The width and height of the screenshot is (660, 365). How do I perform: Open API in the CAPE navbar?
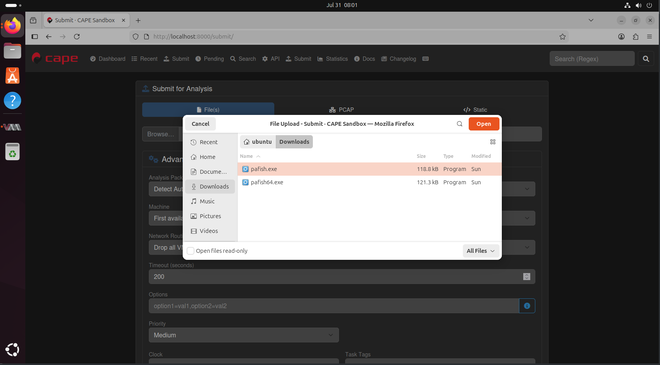271,59
